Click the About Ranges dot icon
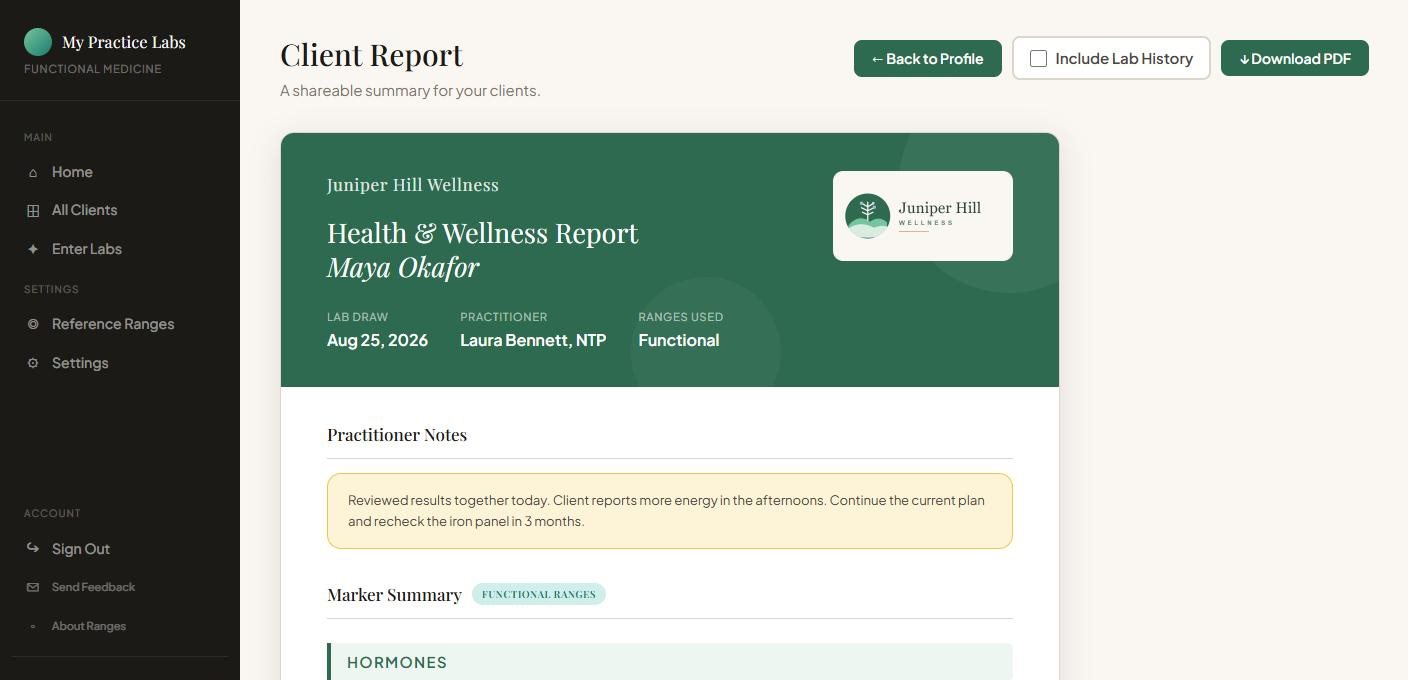 33,626
